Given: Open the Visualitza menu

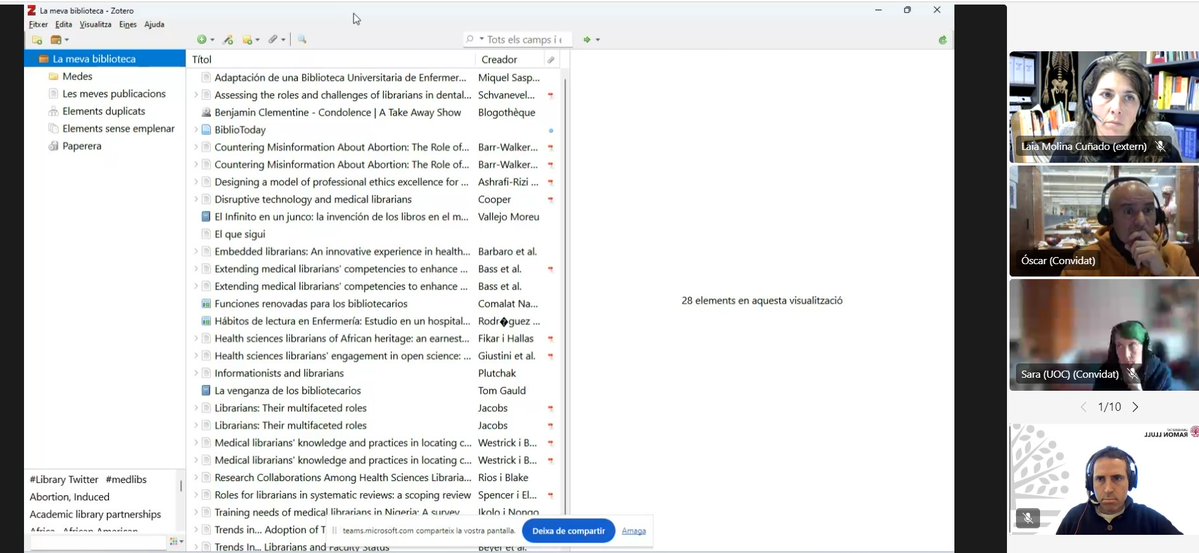Looking at the screenshot, I should point(96,24).
